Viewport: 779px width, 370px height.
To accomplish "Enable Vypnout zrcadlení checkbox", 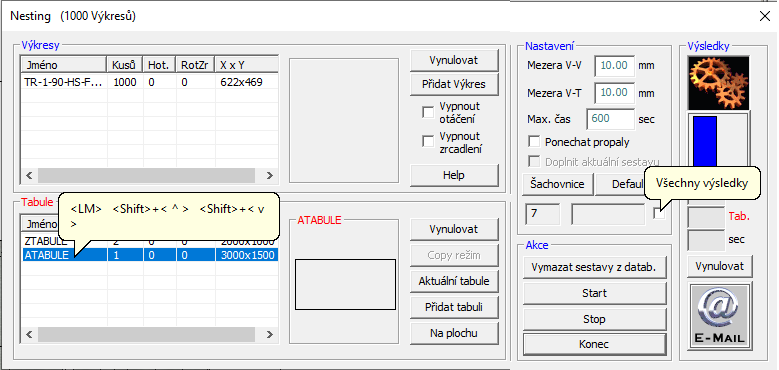I will 428,142.
